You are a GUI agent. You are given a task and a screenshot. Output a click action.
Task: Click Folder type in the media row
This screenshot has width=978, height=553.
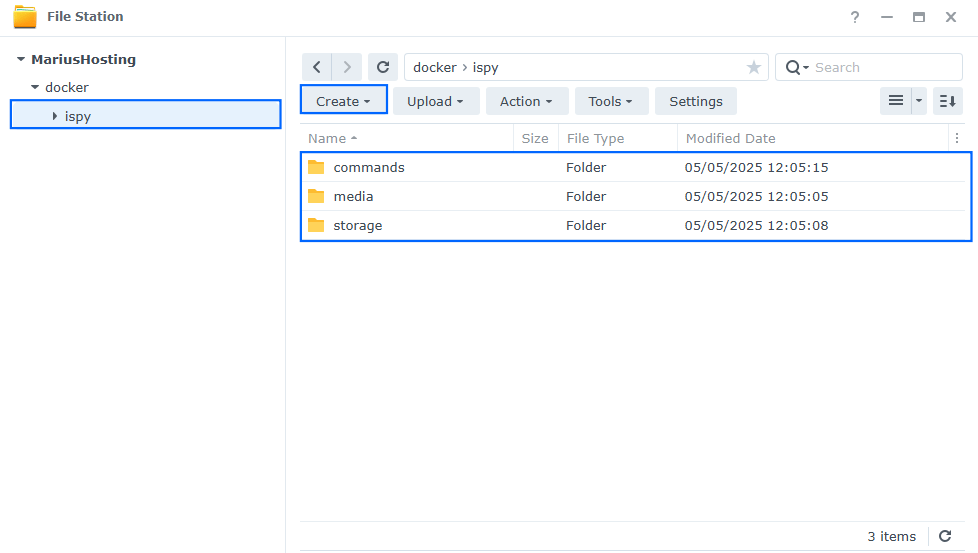[x=586, y=196]
